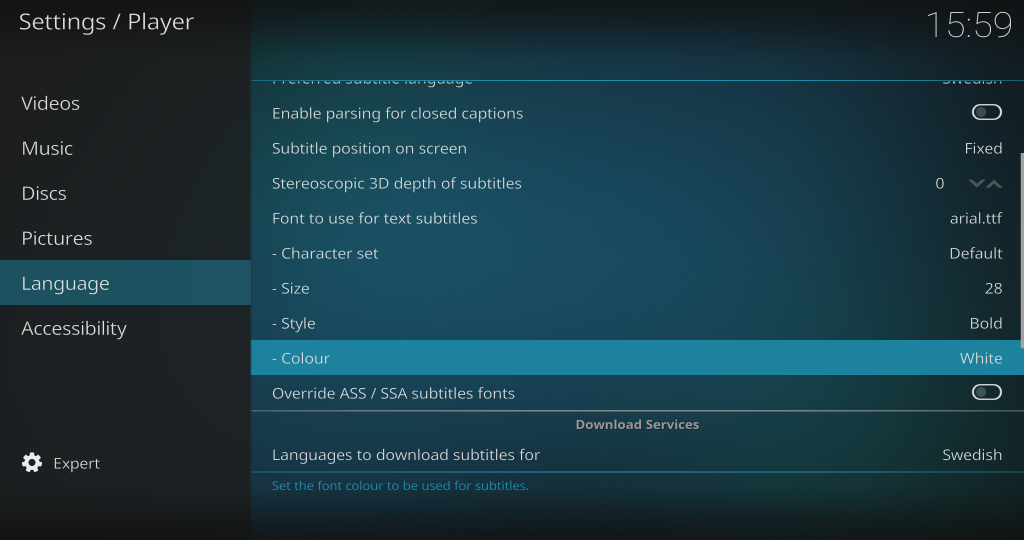
Task: Open the Accessibility settings category
Action: [x=74, y=328]
